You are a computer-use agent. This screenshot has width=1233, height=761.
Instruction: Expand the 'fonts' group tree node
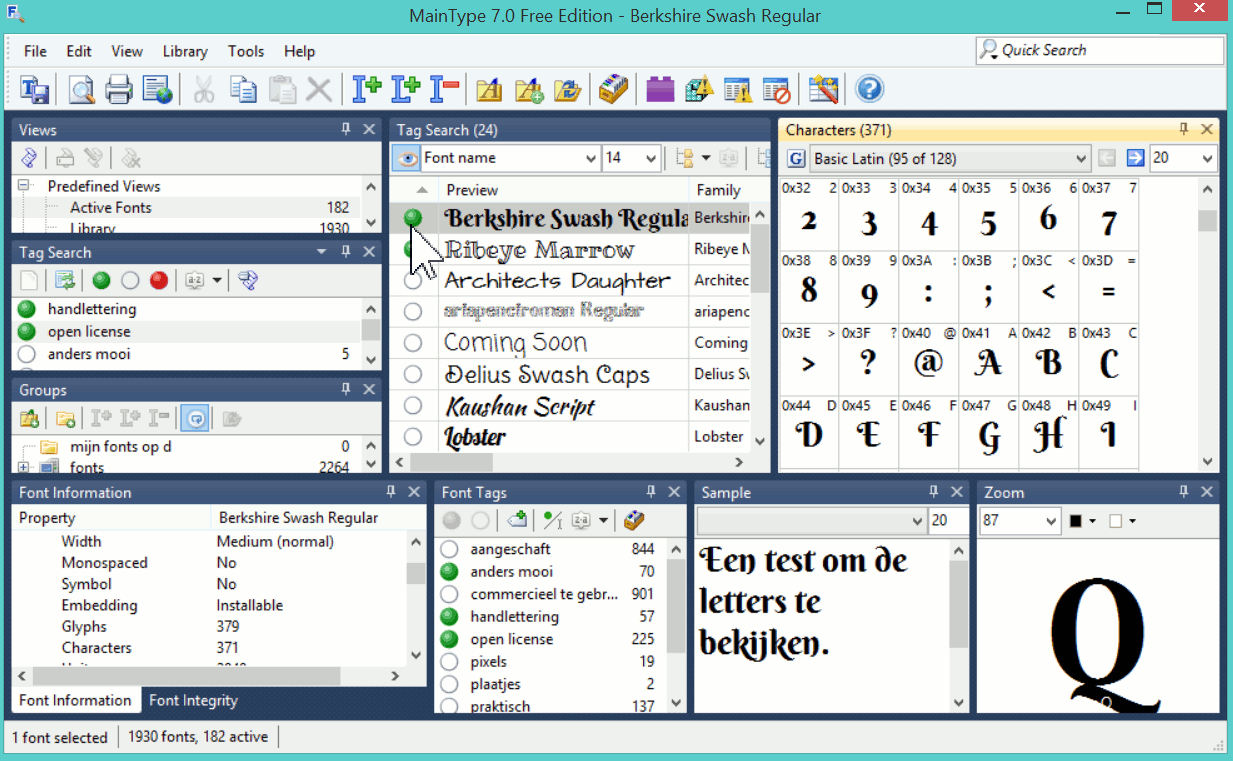(22, 467)
